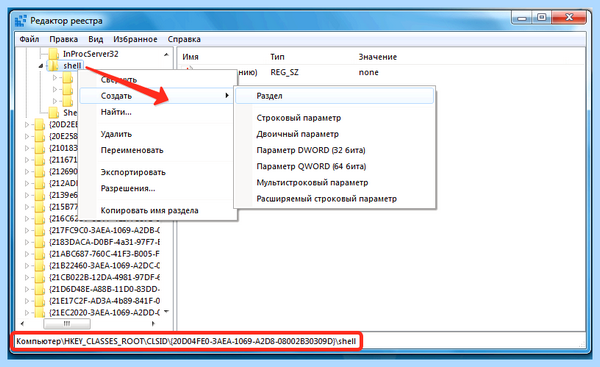Click folder icon of {2139e6 key
The height and width of the screenshot is (367, 600).
39,195
